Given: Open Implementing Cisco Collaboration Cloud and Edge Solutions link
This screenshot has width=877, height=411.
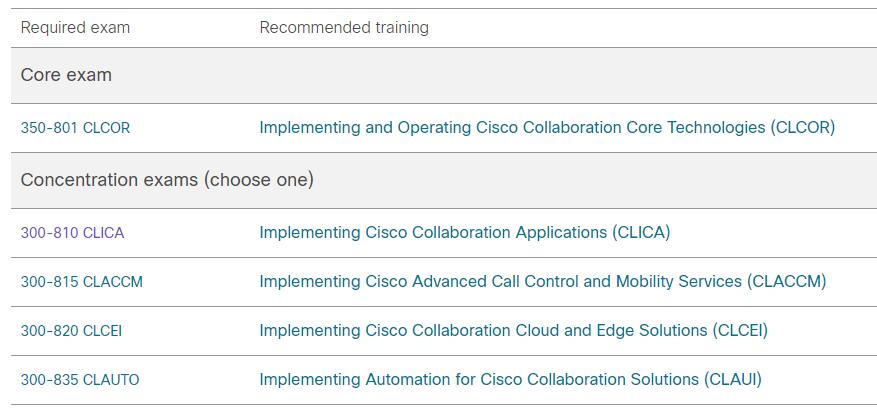Looking at the screenshot, I should pyautogui.click(x=513, y=330).
